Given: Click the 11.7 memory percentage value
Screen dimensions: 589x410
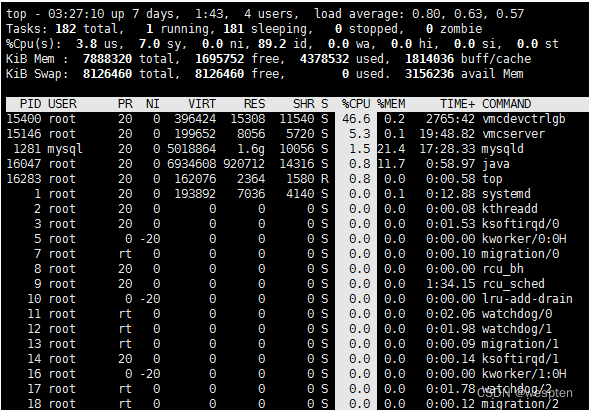Looking at the screenshot, I should pyautogui.click(x=391, y=164).
